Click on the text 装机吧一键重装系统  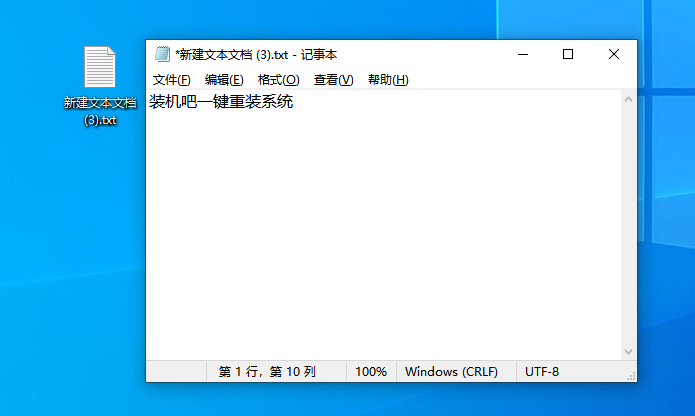click(221, 102)
